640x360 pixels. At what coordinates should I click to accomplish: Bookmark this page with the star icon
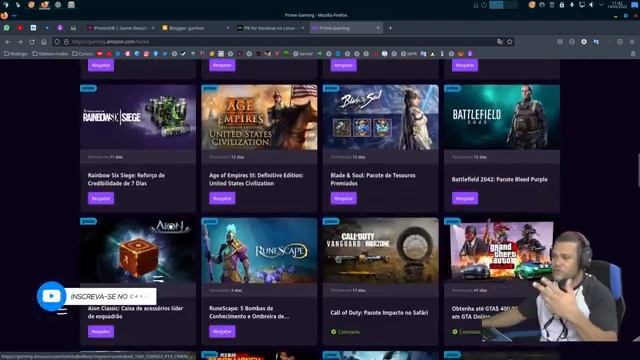pos(509,42)
